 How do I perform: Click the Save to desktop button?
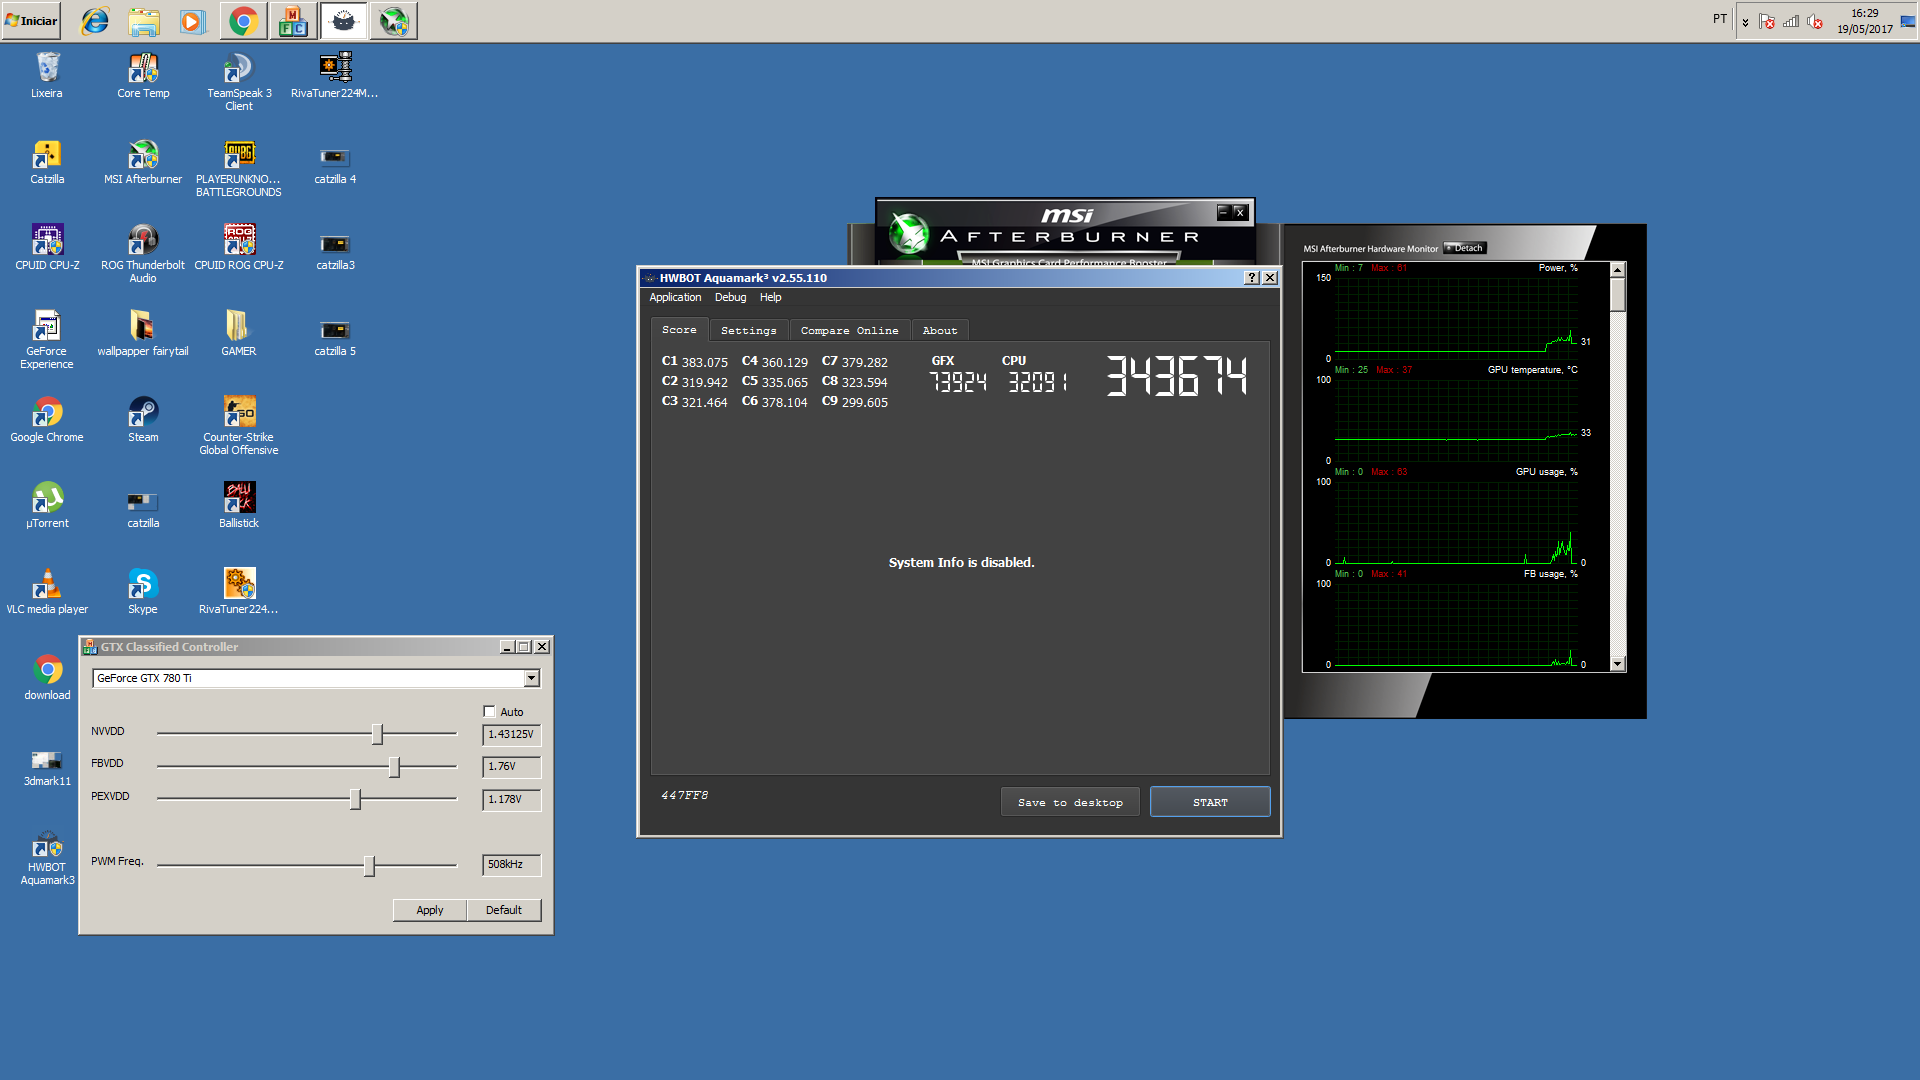tap(1070, 802)
